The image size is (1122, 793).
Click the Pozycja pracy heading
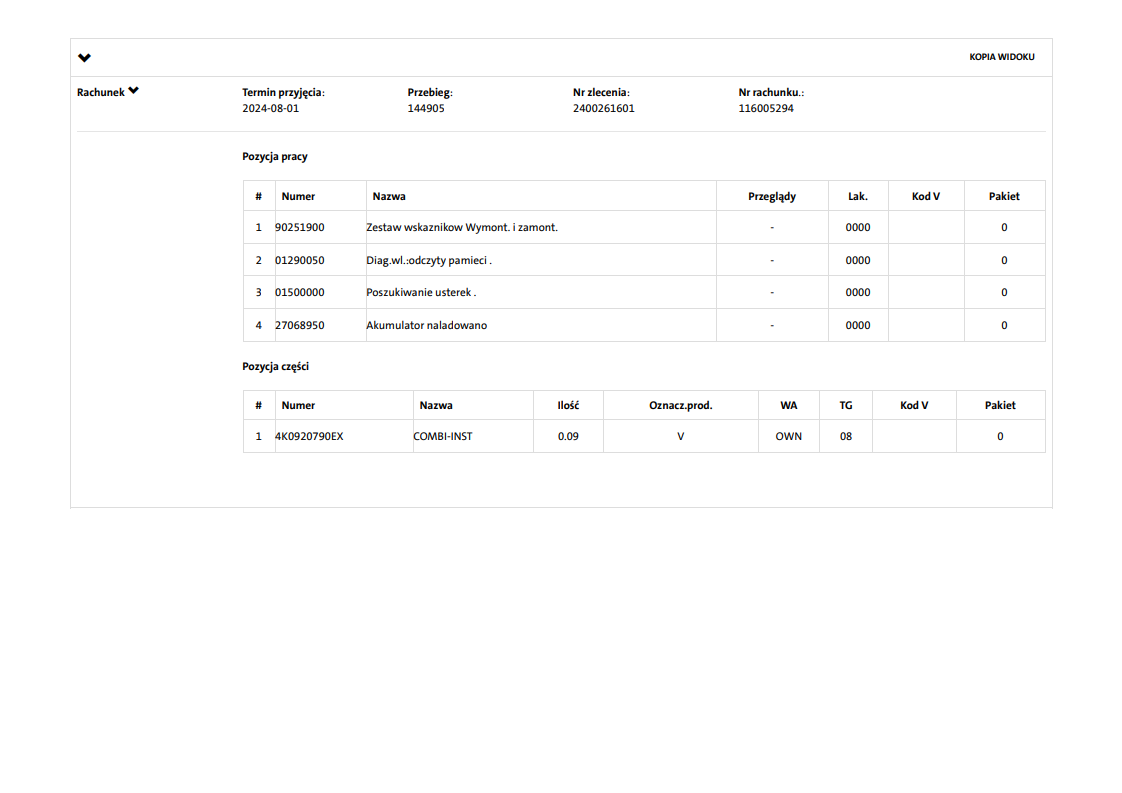(275, 157)
